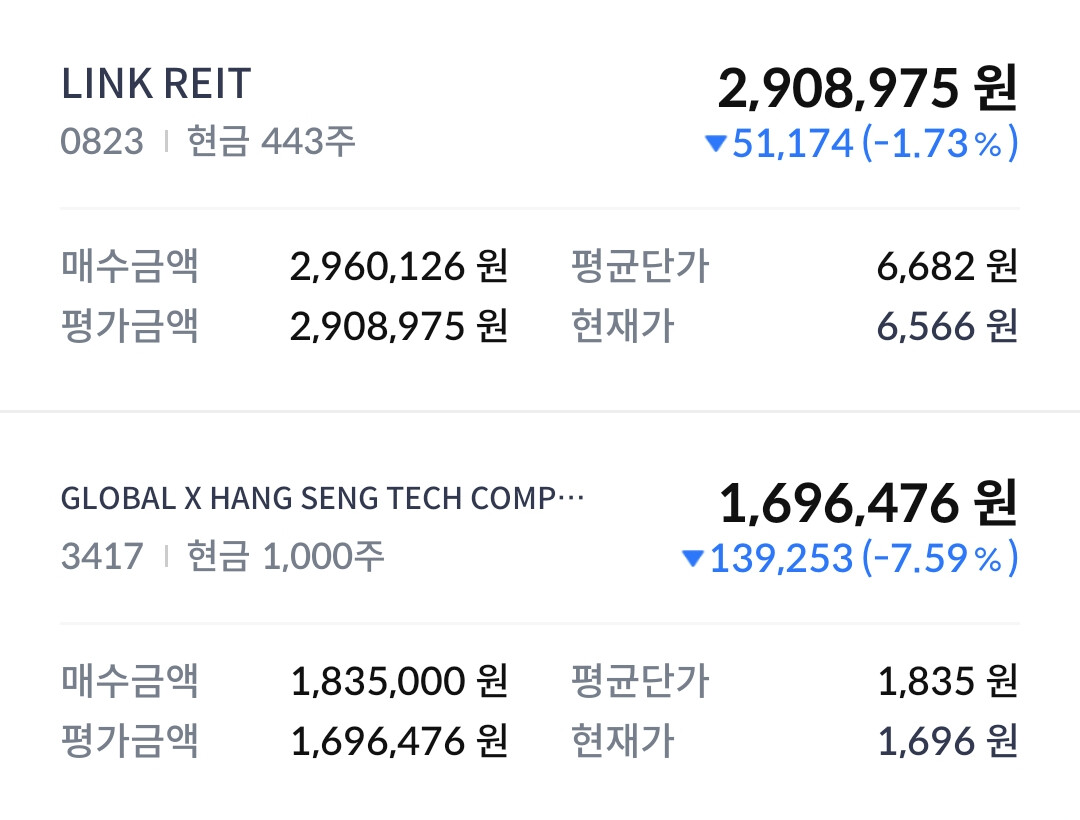This screenshot has width=1080, height=820.
Task: Tap LINK REIT purchase amount 2,960,126 원
Action: pos(399,267)
